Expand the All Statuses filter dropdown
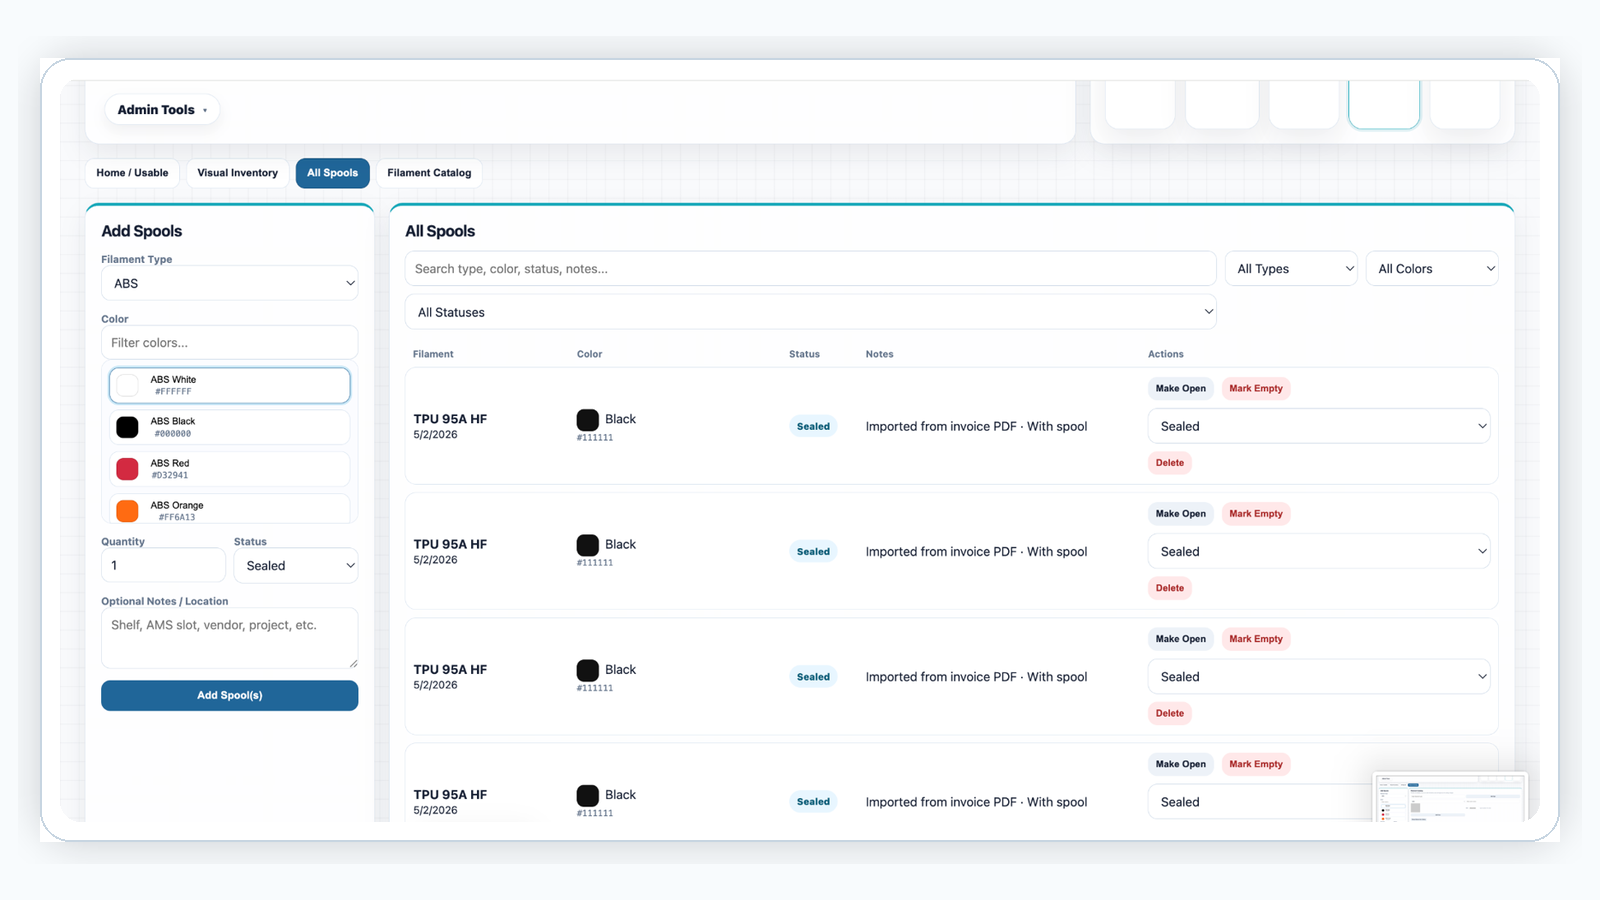The image size is (1600, 900). point(810,312)
